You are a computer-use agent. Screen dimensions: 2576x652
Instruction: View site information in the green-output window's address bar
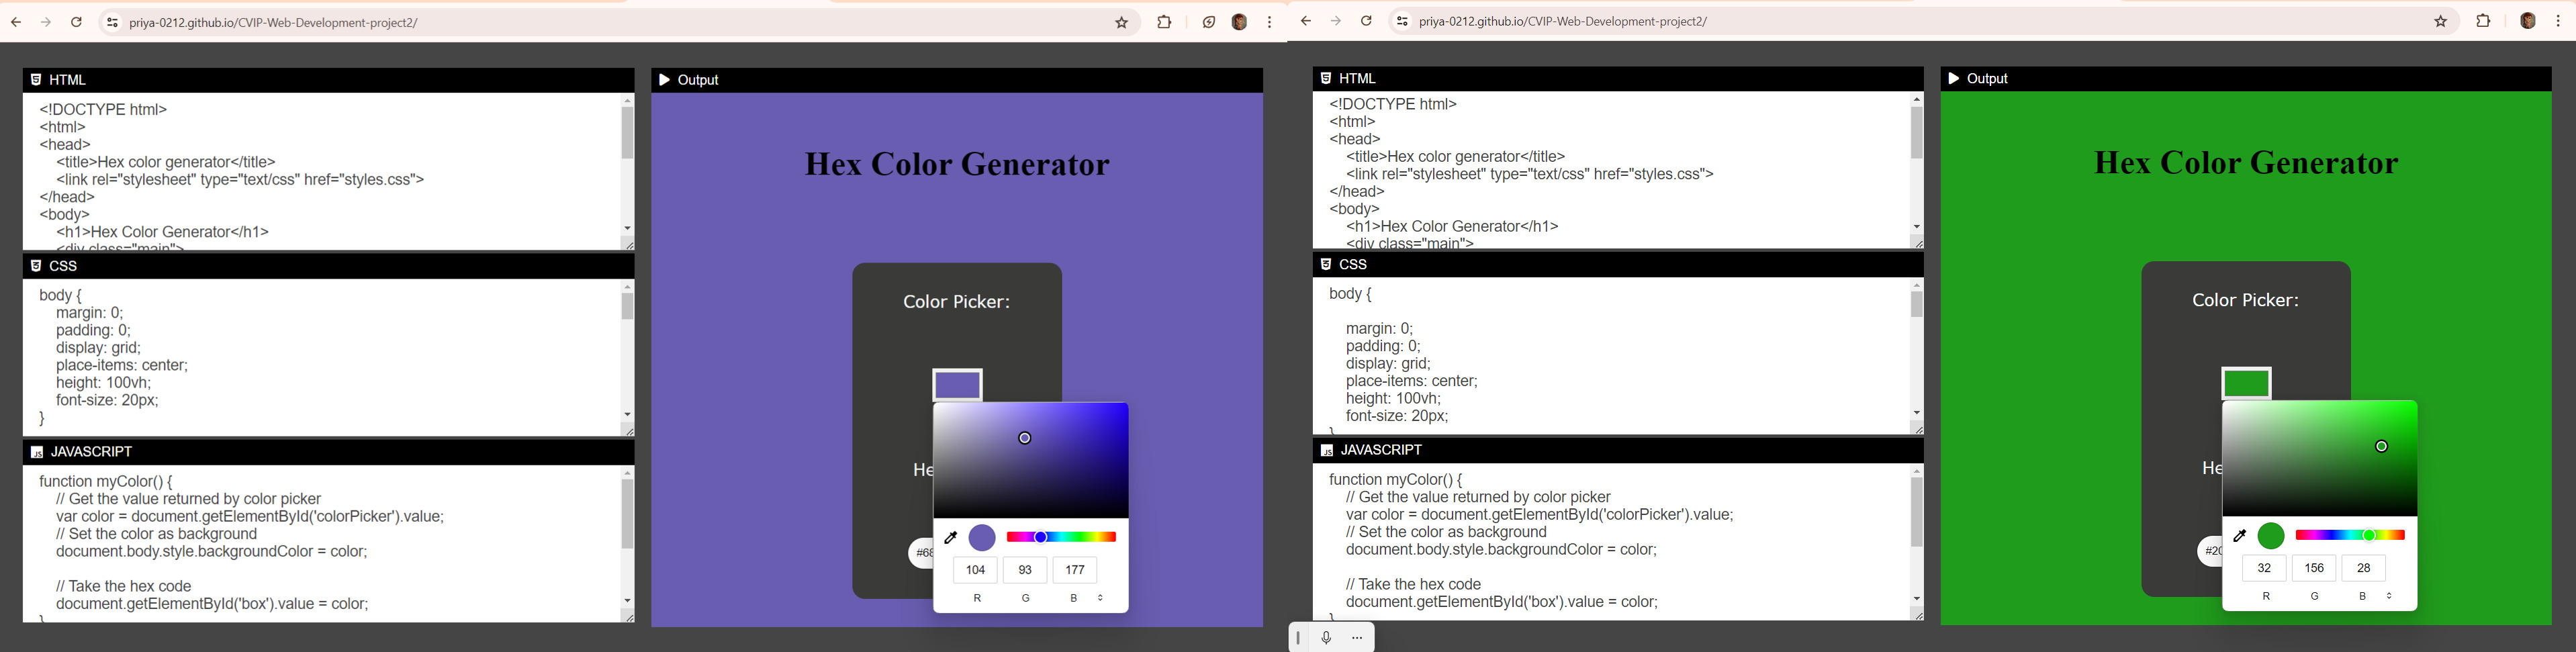click(1402, 21)
